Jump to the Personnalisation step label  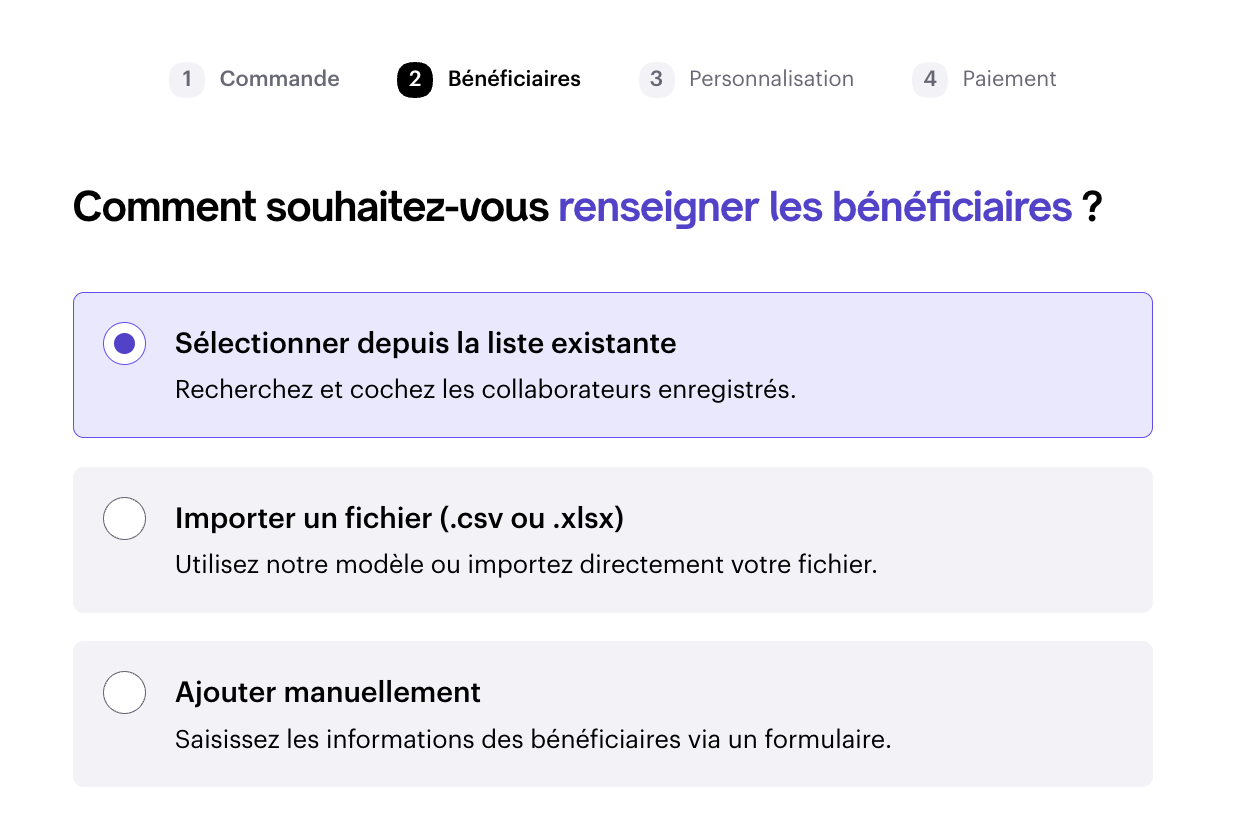click(x=771, y=79)
